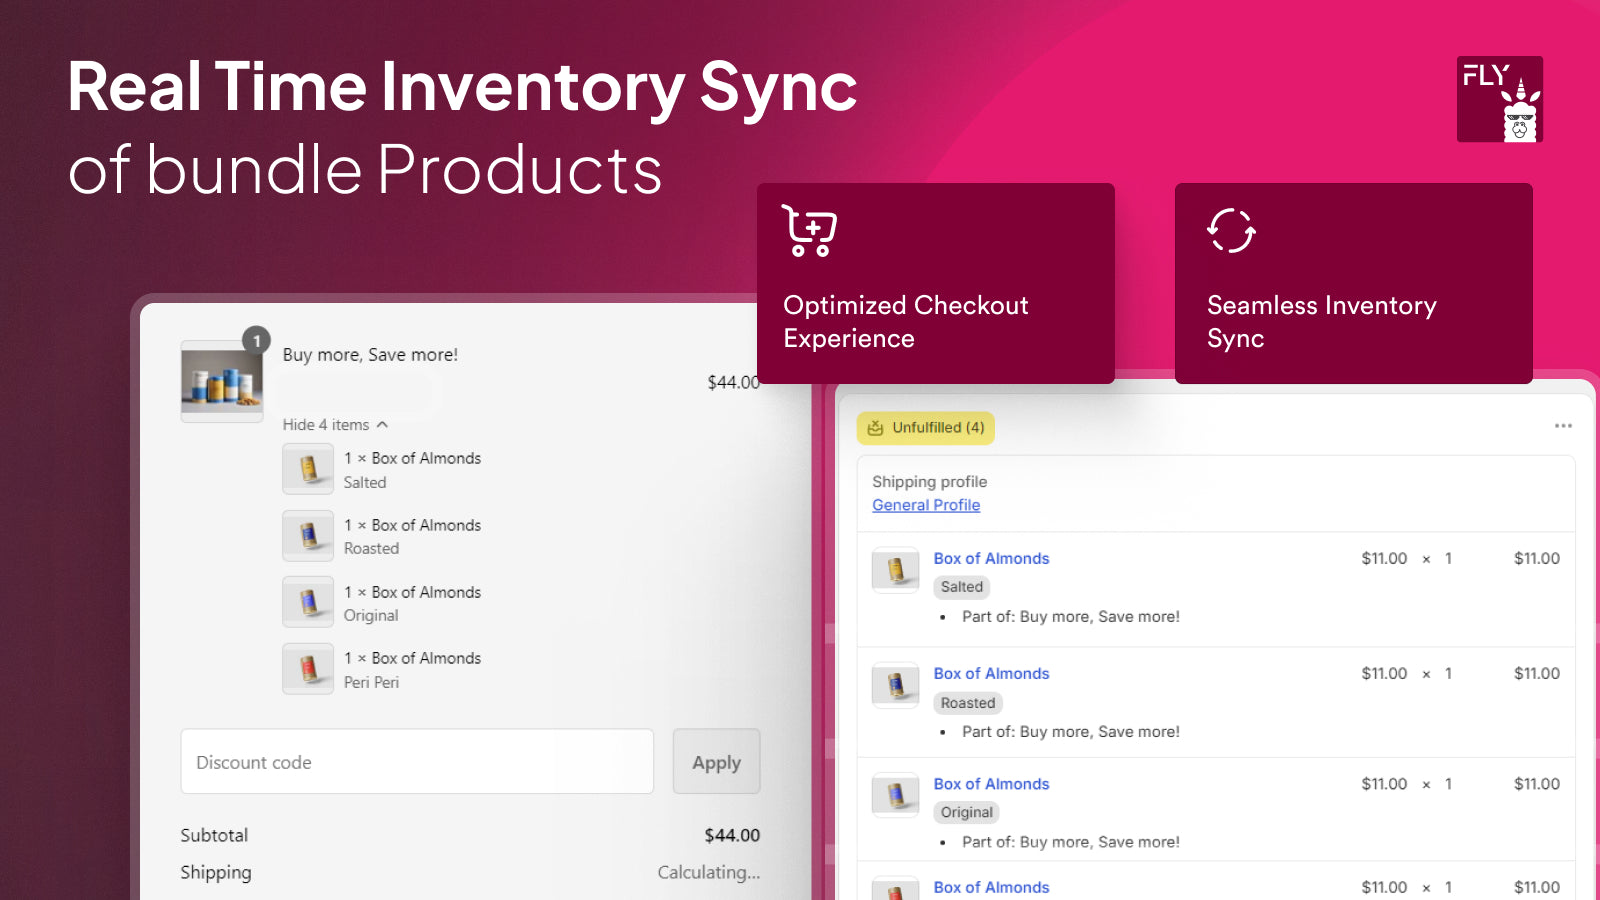Click the Salted variant tag in order
Screen dimensions: 1600x900
[962, 587]
